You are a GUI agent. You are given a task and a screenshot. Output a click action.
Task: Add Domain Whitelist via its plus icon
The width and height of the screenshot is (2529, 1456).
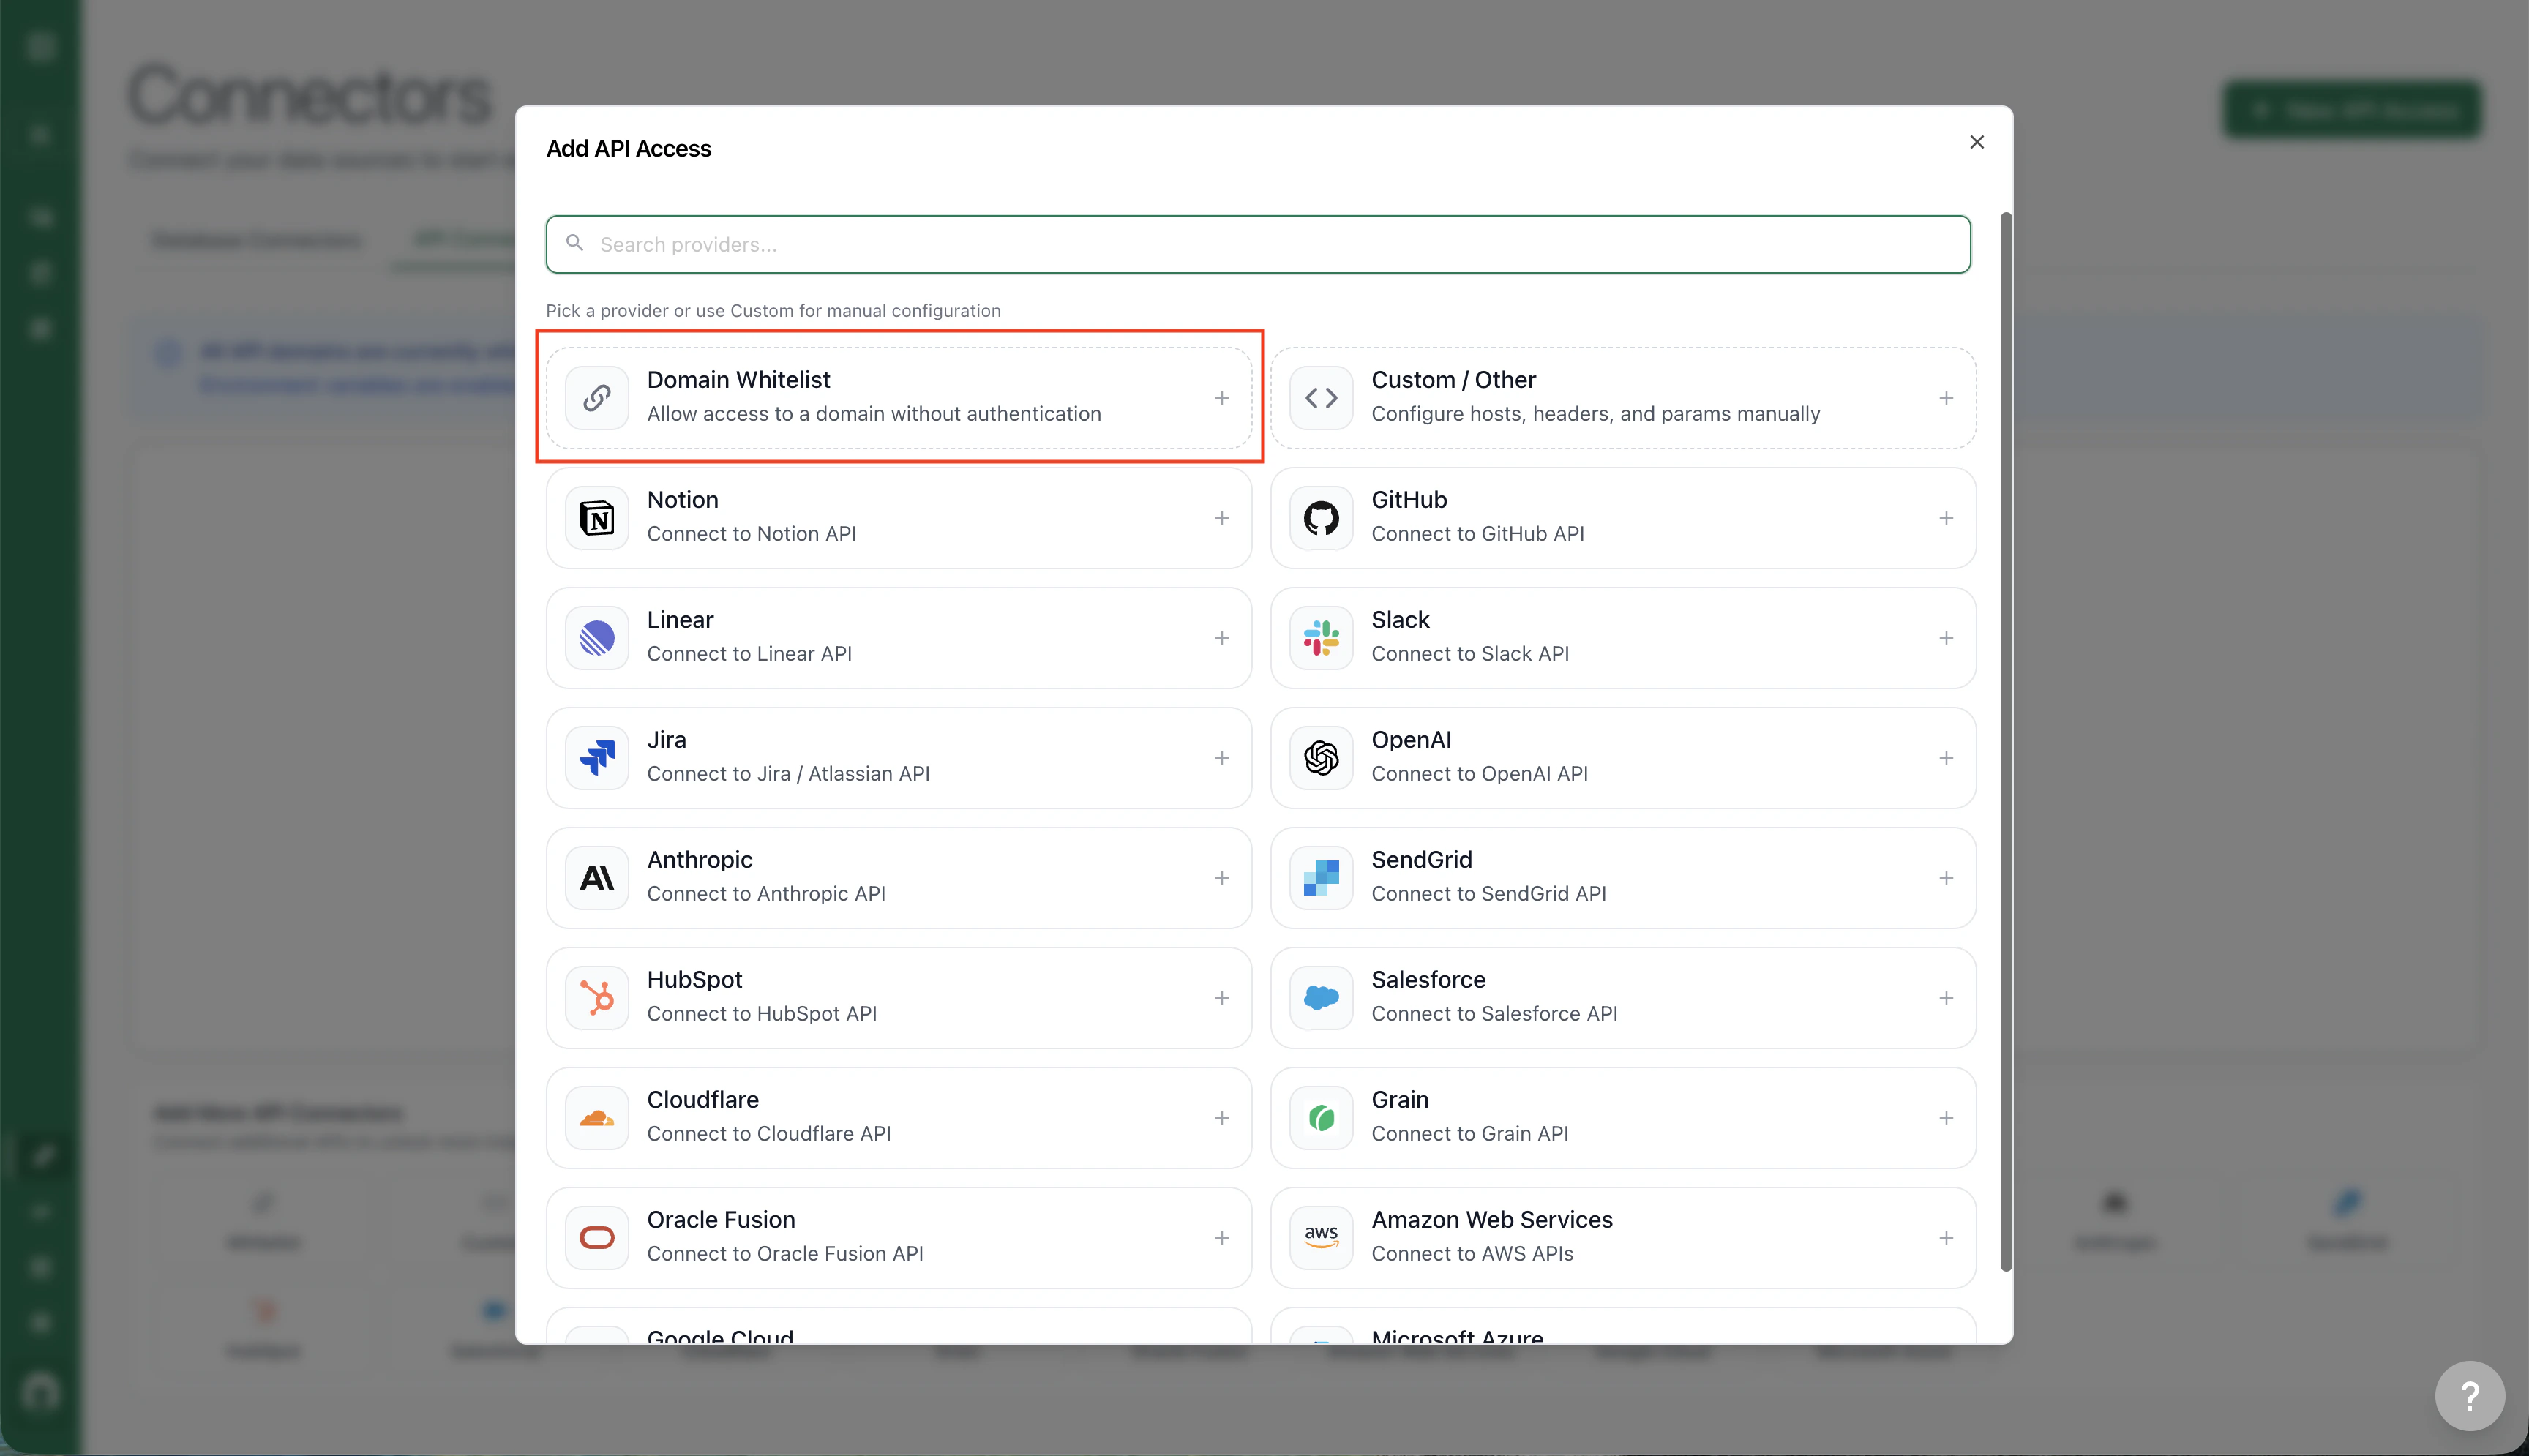[1222, 398]
